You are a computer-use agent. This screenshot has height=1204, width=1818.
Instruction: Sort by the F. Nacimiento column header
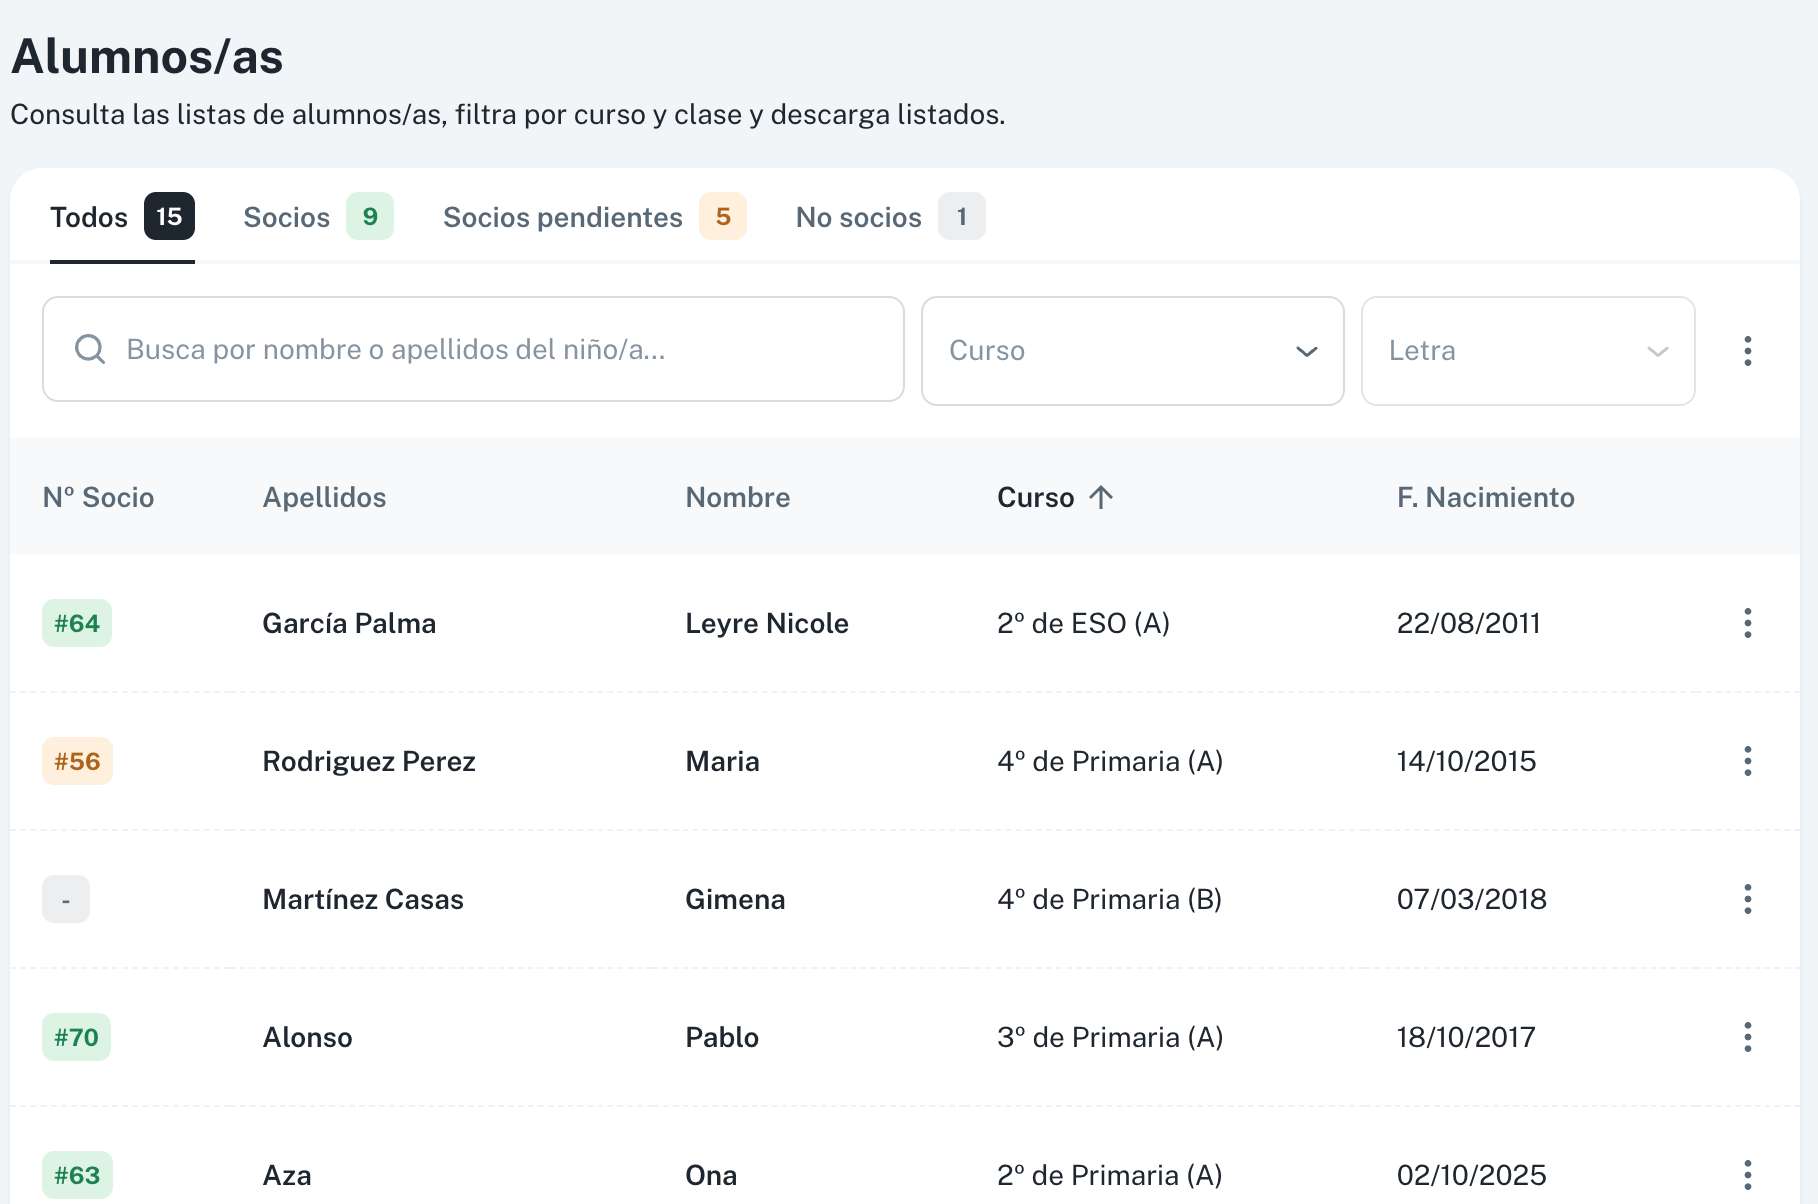[1485, 497]
